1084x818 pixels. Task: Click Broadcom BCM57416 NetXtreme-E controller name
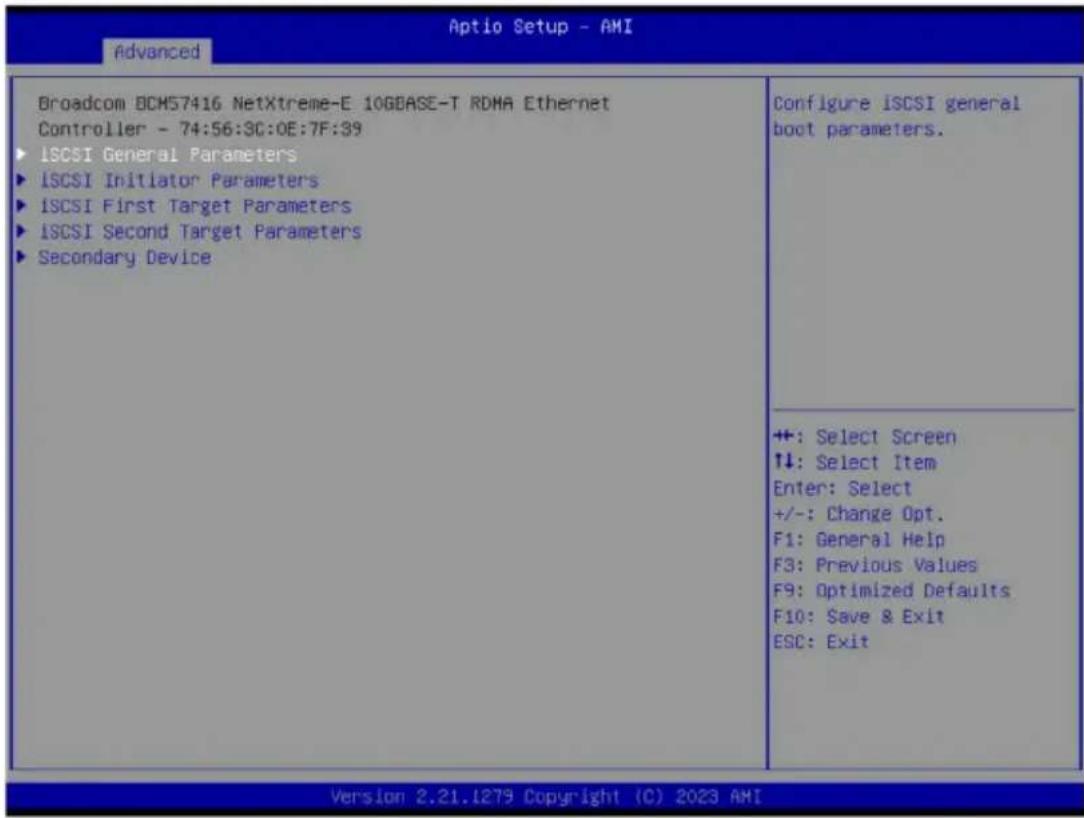tap(324, 103)
